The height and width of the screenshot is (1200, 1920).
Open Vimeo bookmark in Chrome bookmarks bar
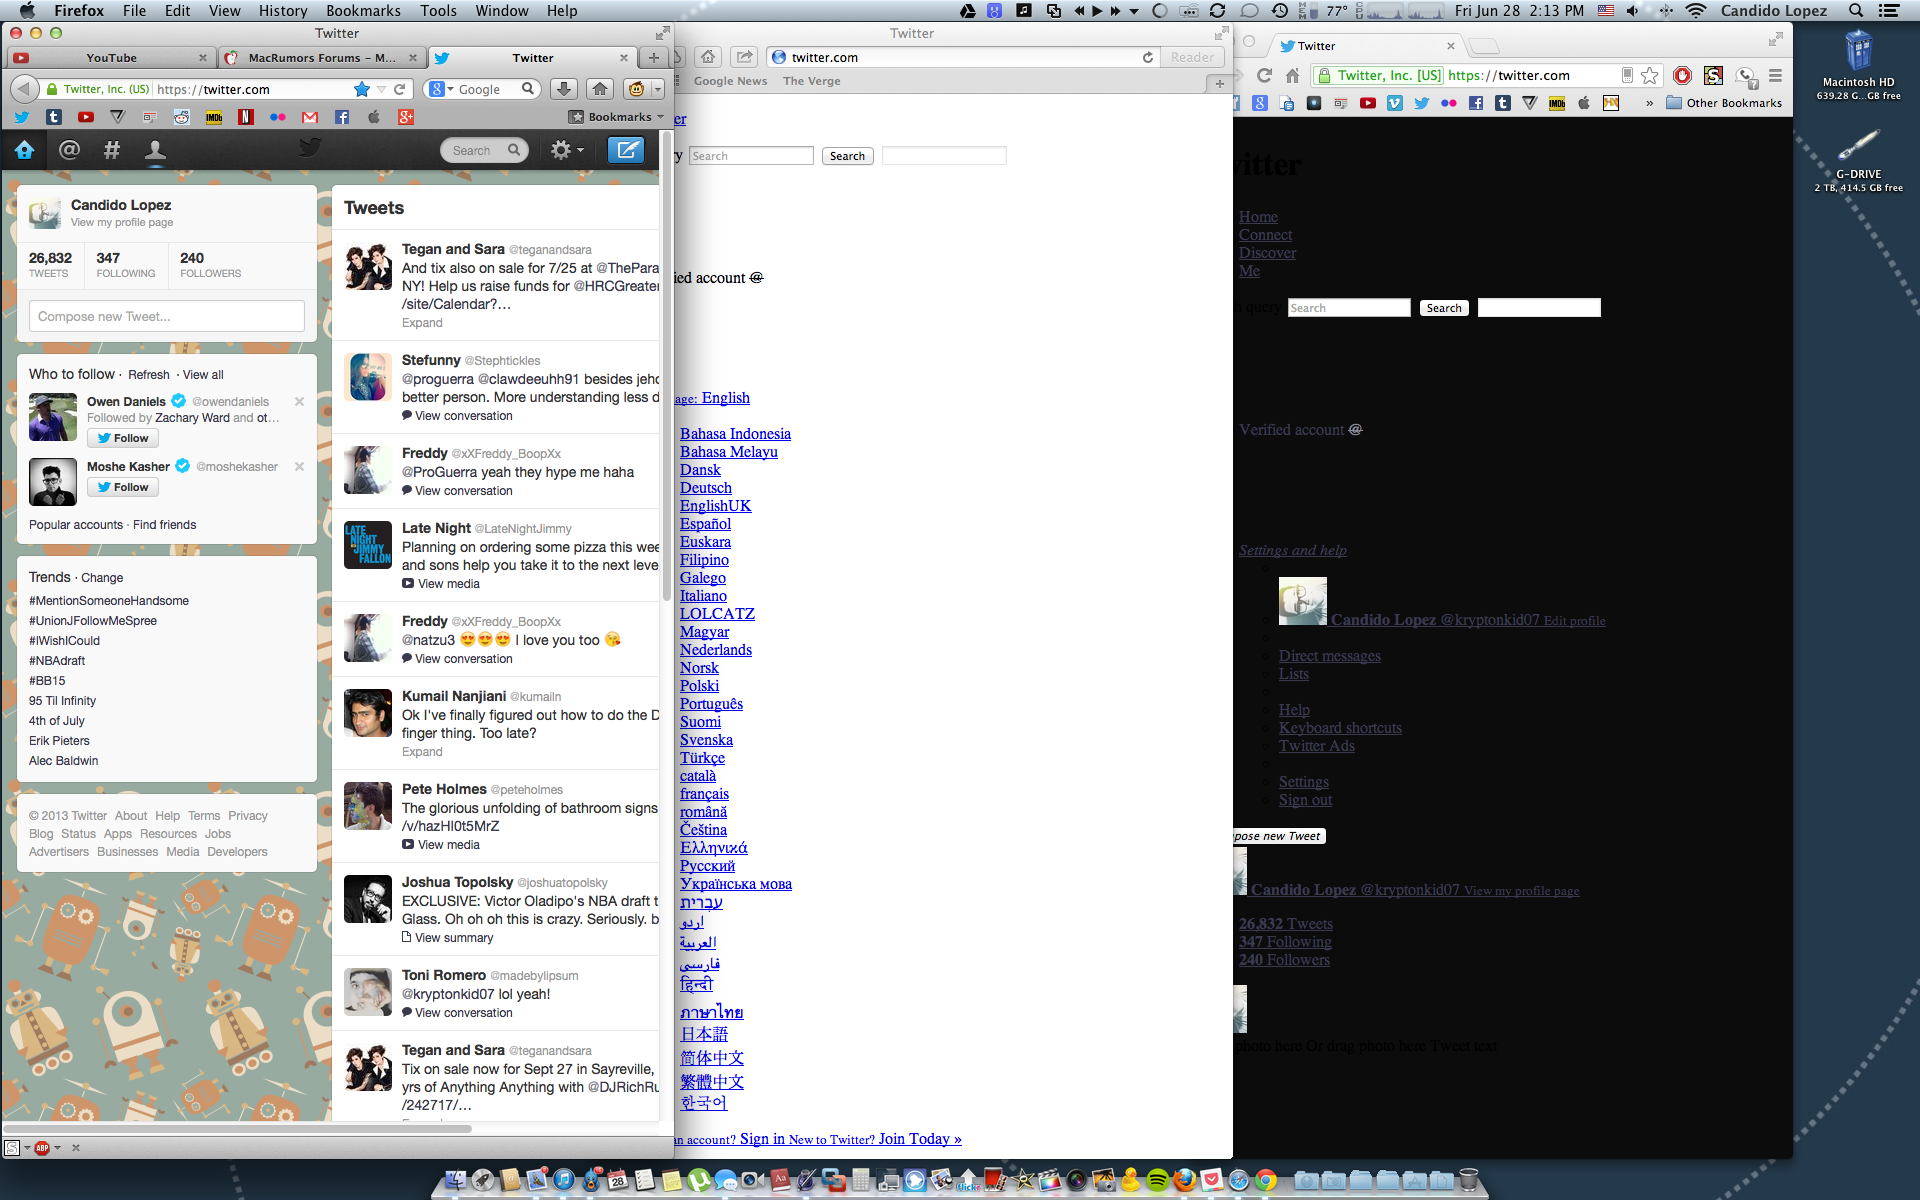tap(1395, 103)
